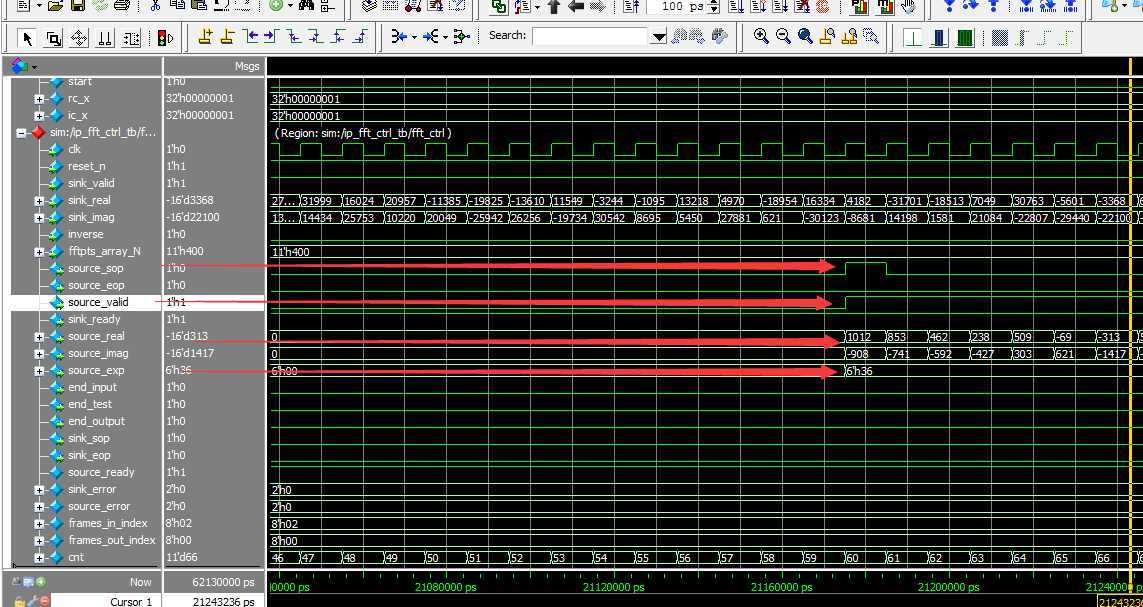Click the traffic-light breakpoint icon

pos(165,38)
